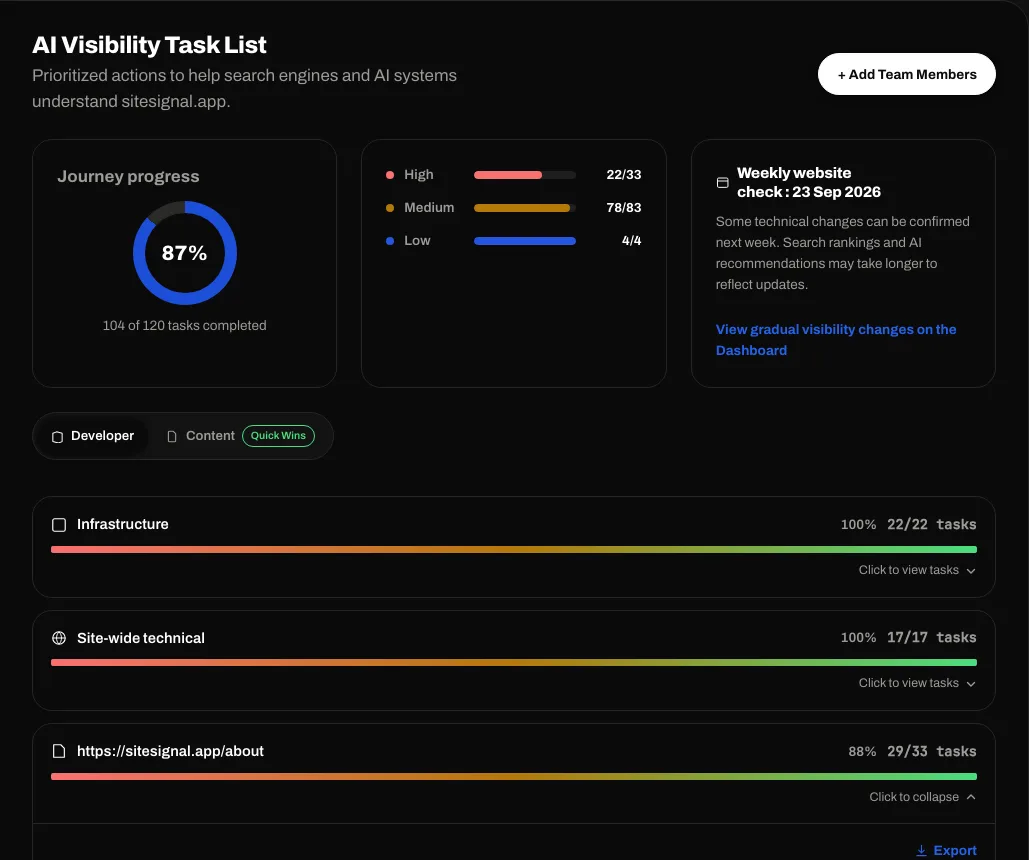The image size is (1029, 860).
Task: Click the 78/83 Medium count
Action: 623,207
